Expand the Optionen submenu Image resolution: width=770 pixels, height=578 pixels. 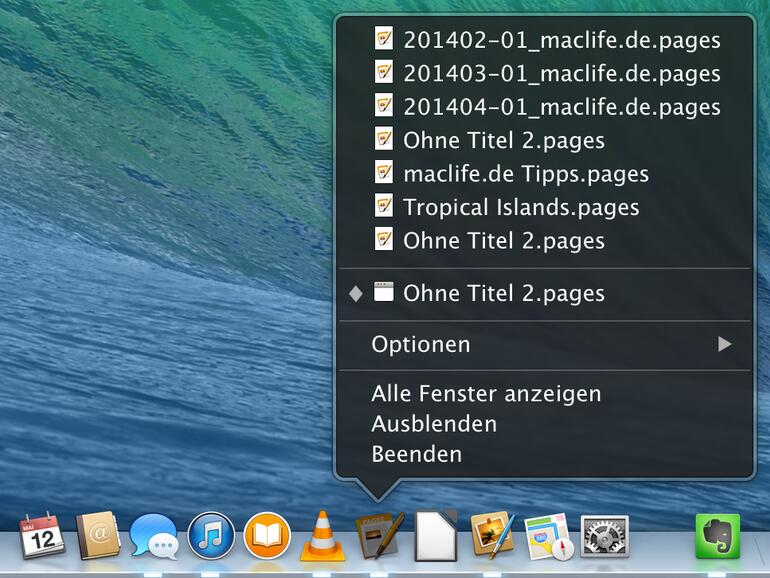tap(545, 344)
